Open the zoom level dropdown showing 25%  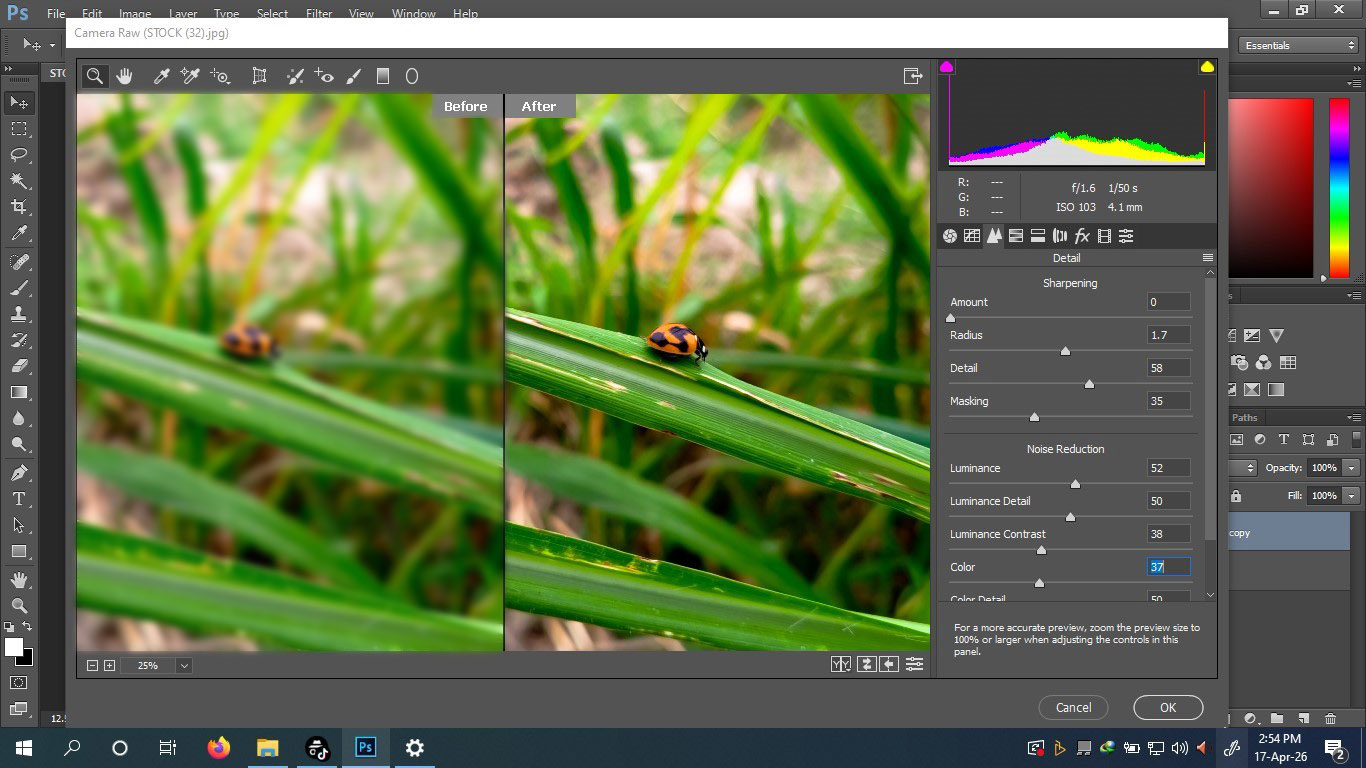click(184, 665)
